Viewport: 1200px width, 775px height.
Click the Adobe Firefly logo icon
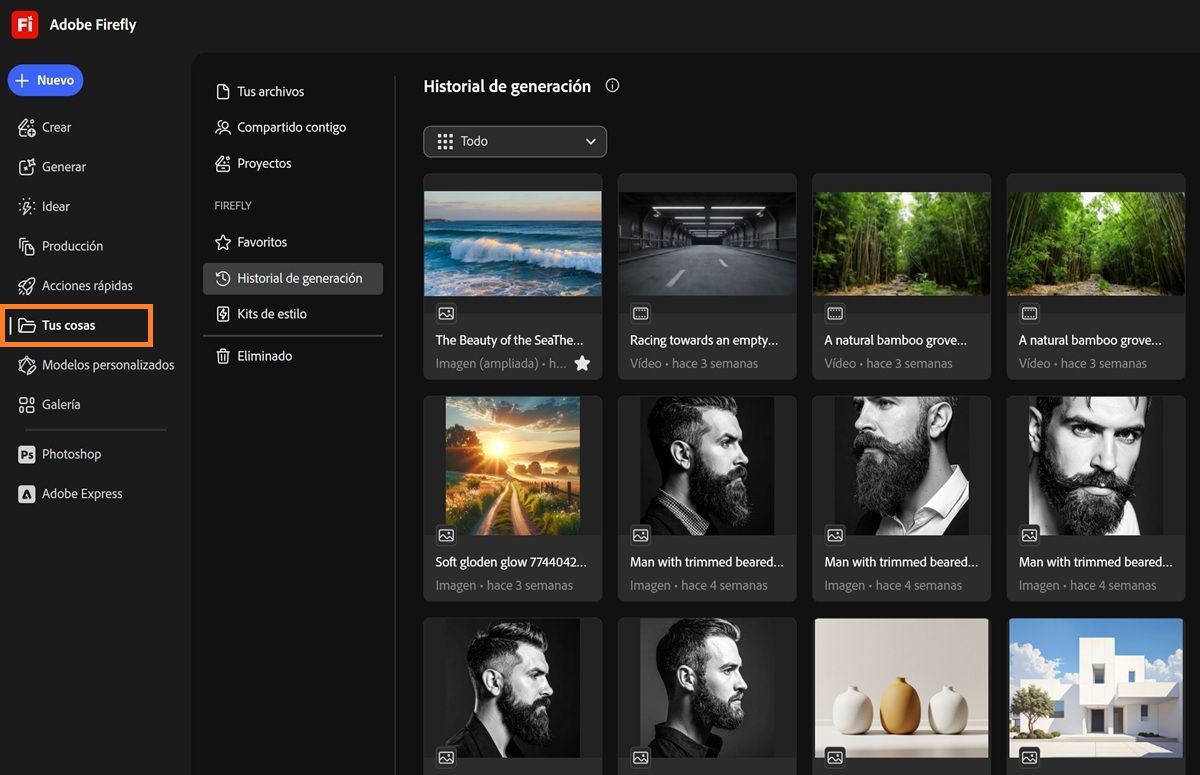[x=25, y=25]
